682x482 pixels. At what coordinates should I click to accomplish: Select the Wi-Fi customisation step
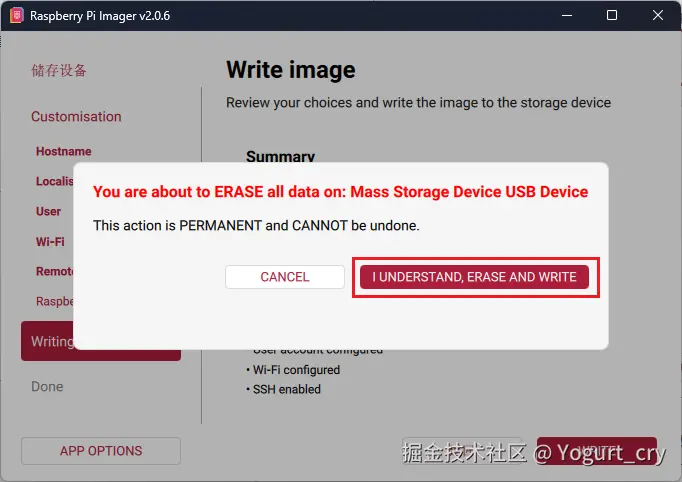50,242
